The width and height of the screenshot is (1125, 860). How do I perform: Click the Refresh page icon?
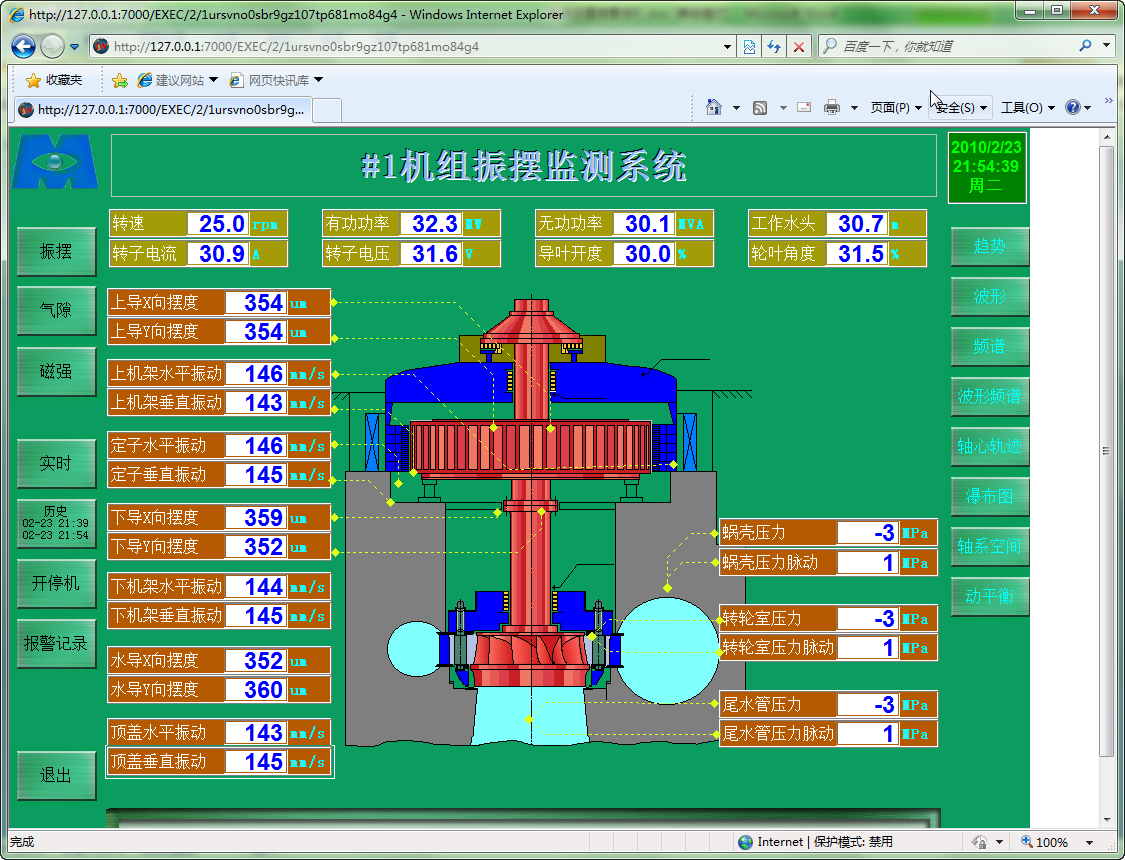tap(773, 46)
